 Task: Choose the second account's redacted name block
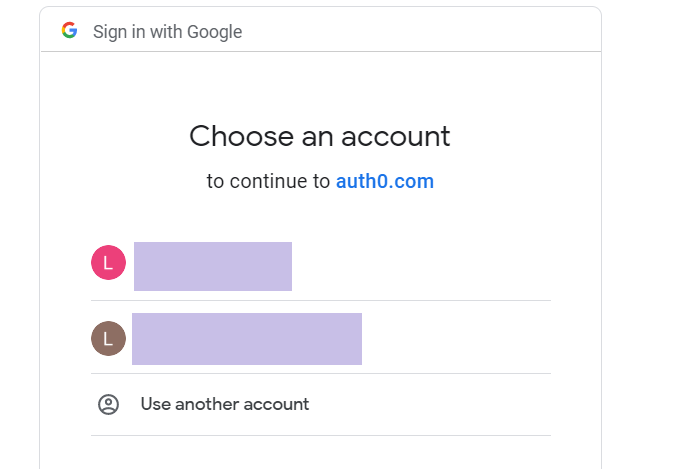point(247,338)
